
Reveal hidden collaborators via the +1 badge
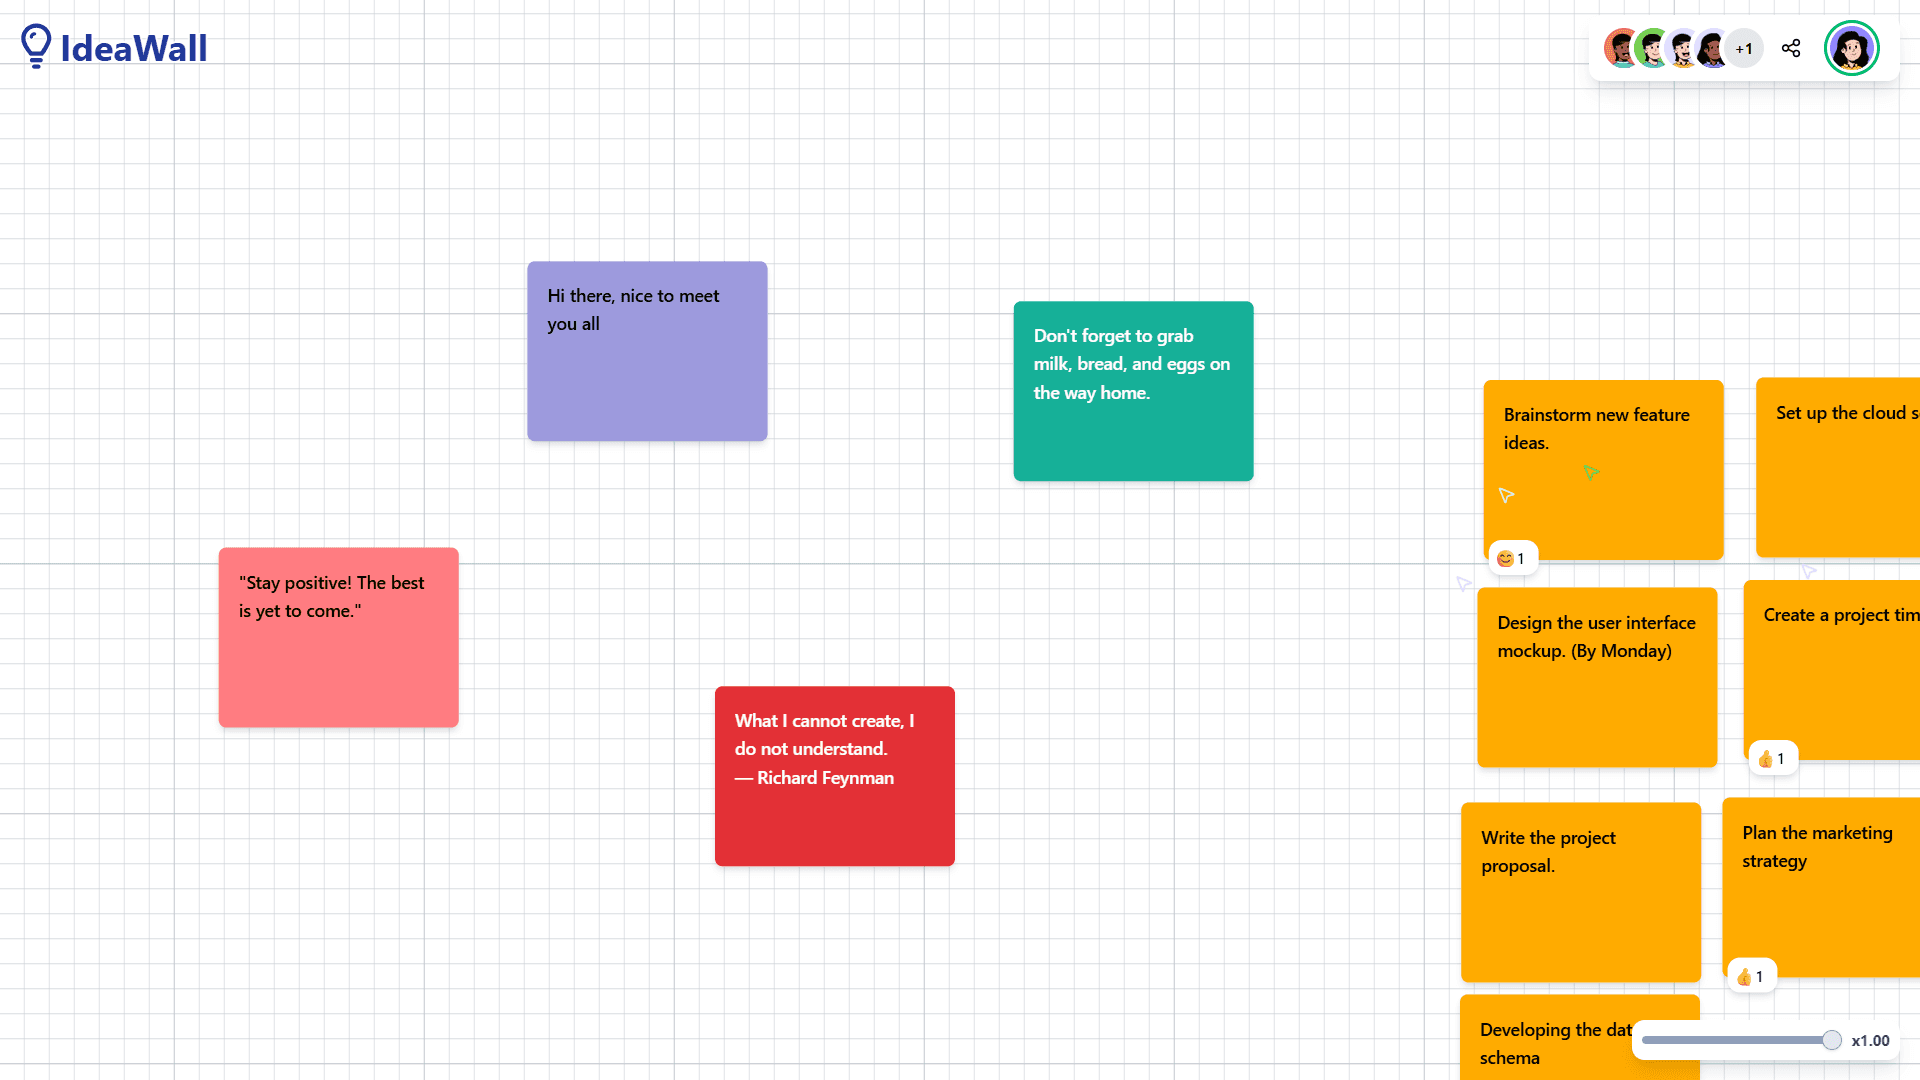(1745, 49)
